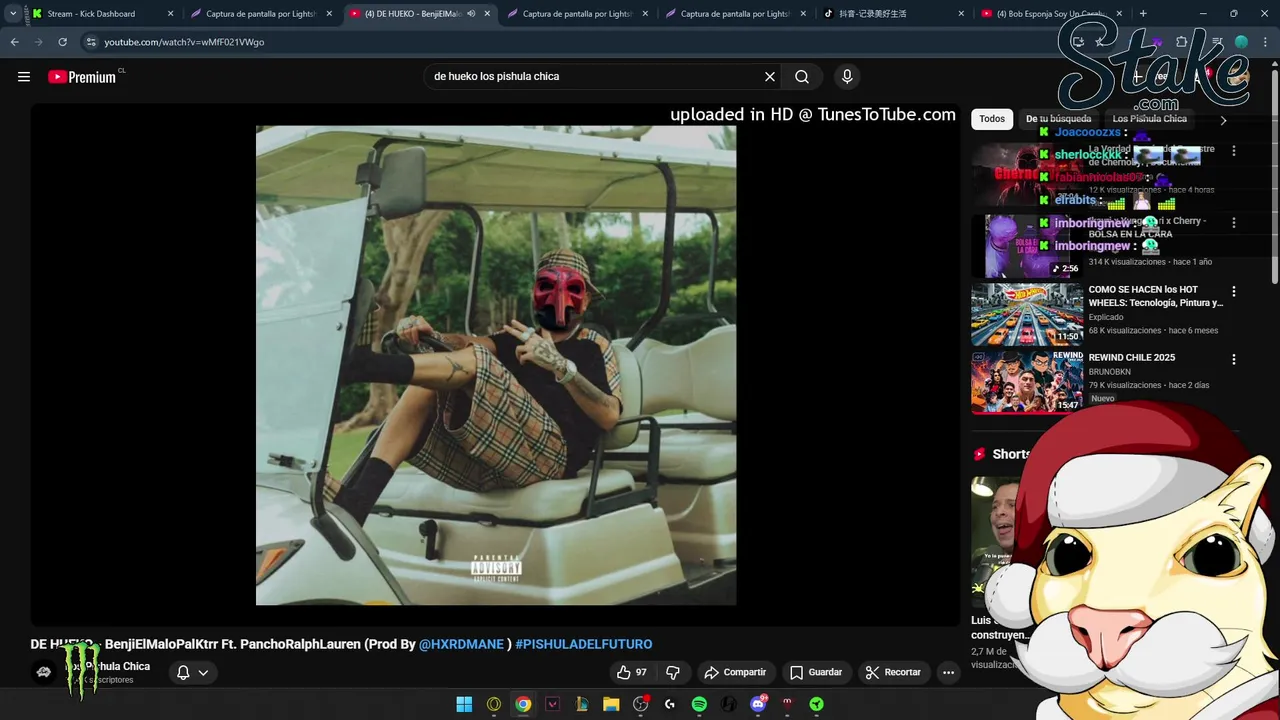Open Los Pishula Chica channel name
The height and width of the screenshot is (720, 1280).
(108, 666)
